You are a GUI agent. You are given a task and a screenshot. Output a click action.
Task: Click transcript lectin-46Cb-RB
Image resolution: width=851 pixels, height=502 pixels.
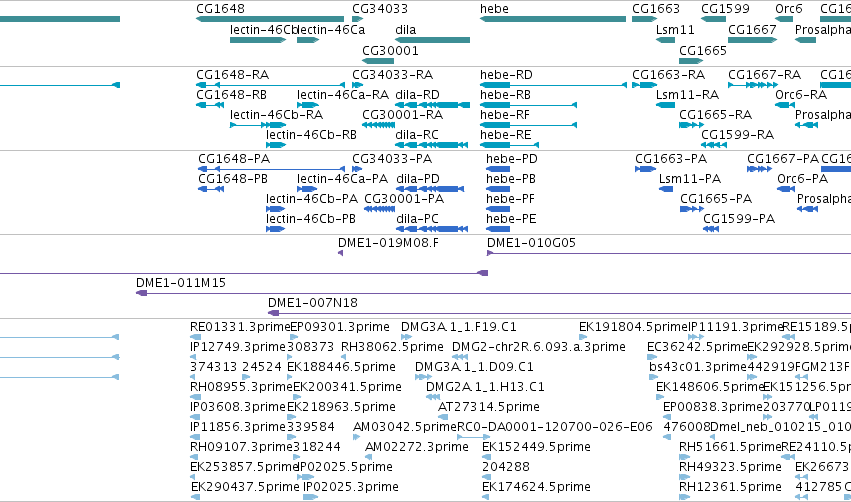tap(276, 145)
